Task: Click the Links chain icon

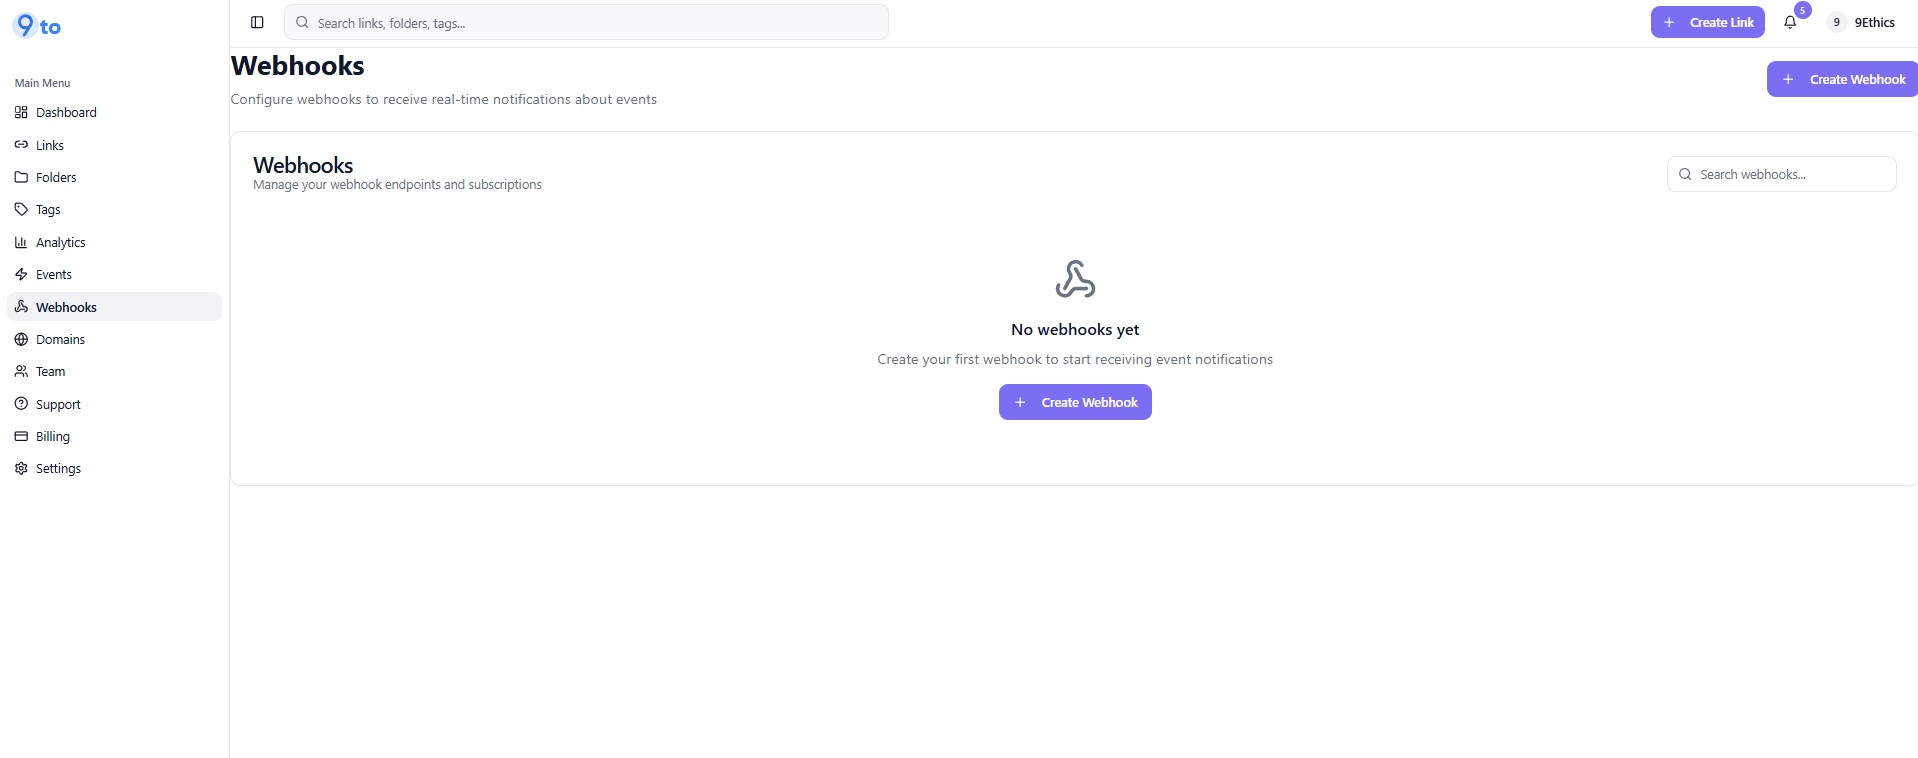Action: pyautogui.click(x=21, y=145)
